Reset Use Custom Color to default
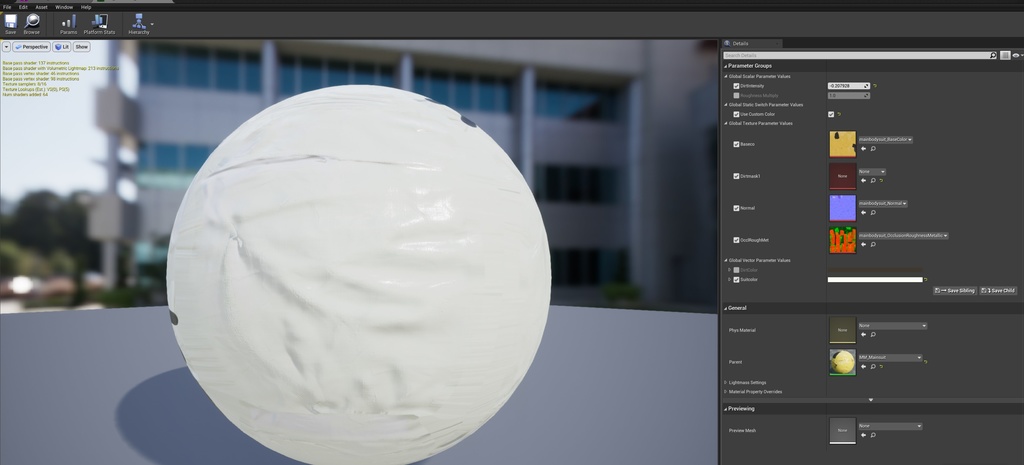Screen dimensions: 1024x465 click(x=839, y=114)
